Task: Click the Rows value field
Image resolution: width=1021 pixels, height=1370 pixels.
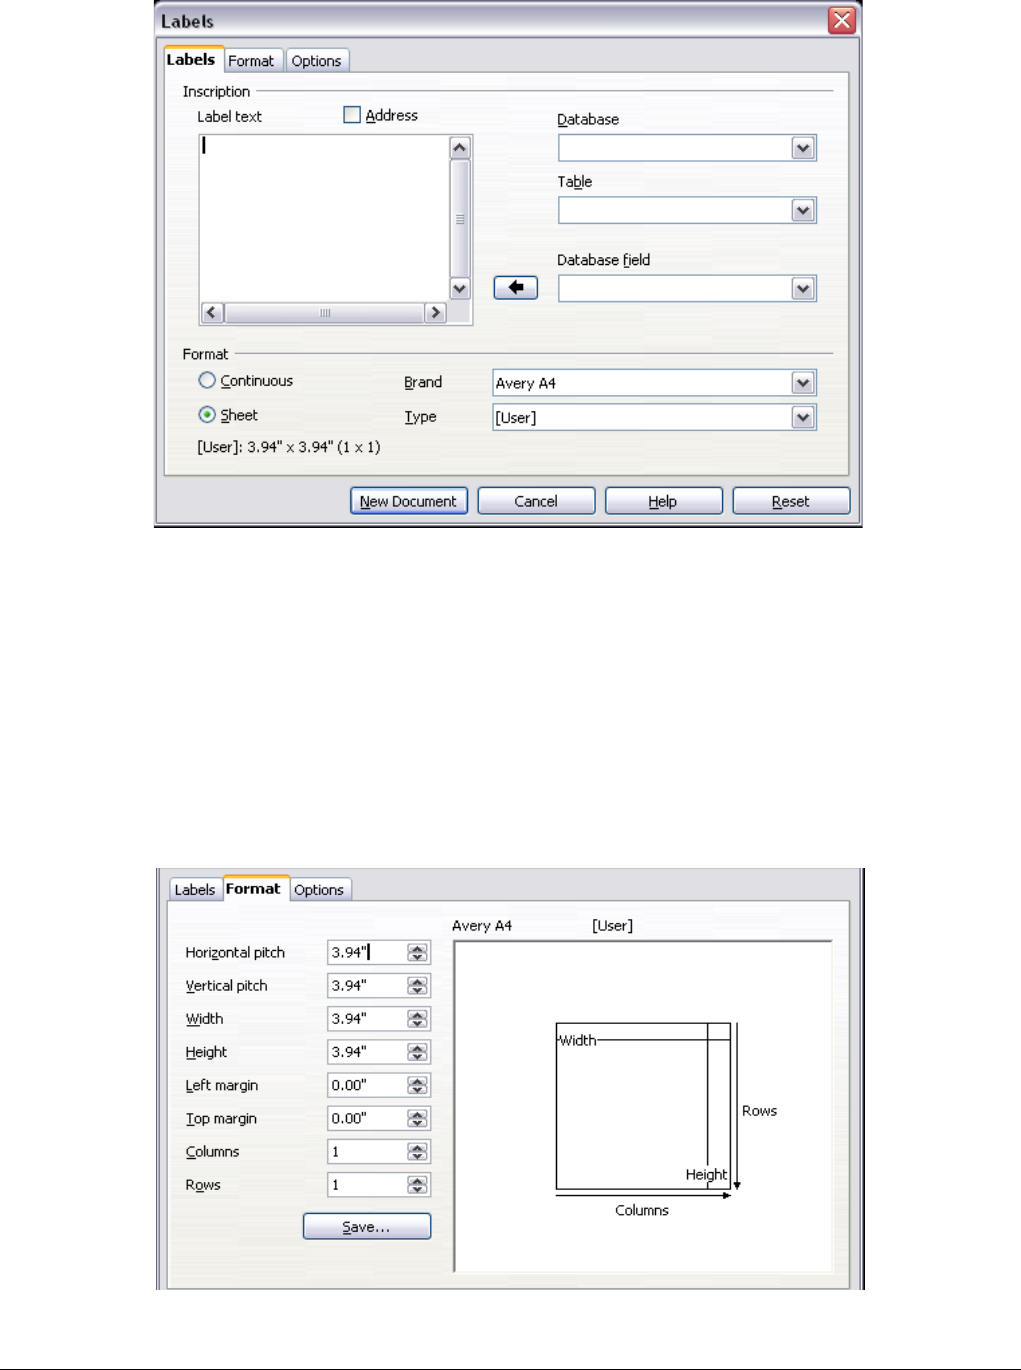Action: (x=367, y=1184)
